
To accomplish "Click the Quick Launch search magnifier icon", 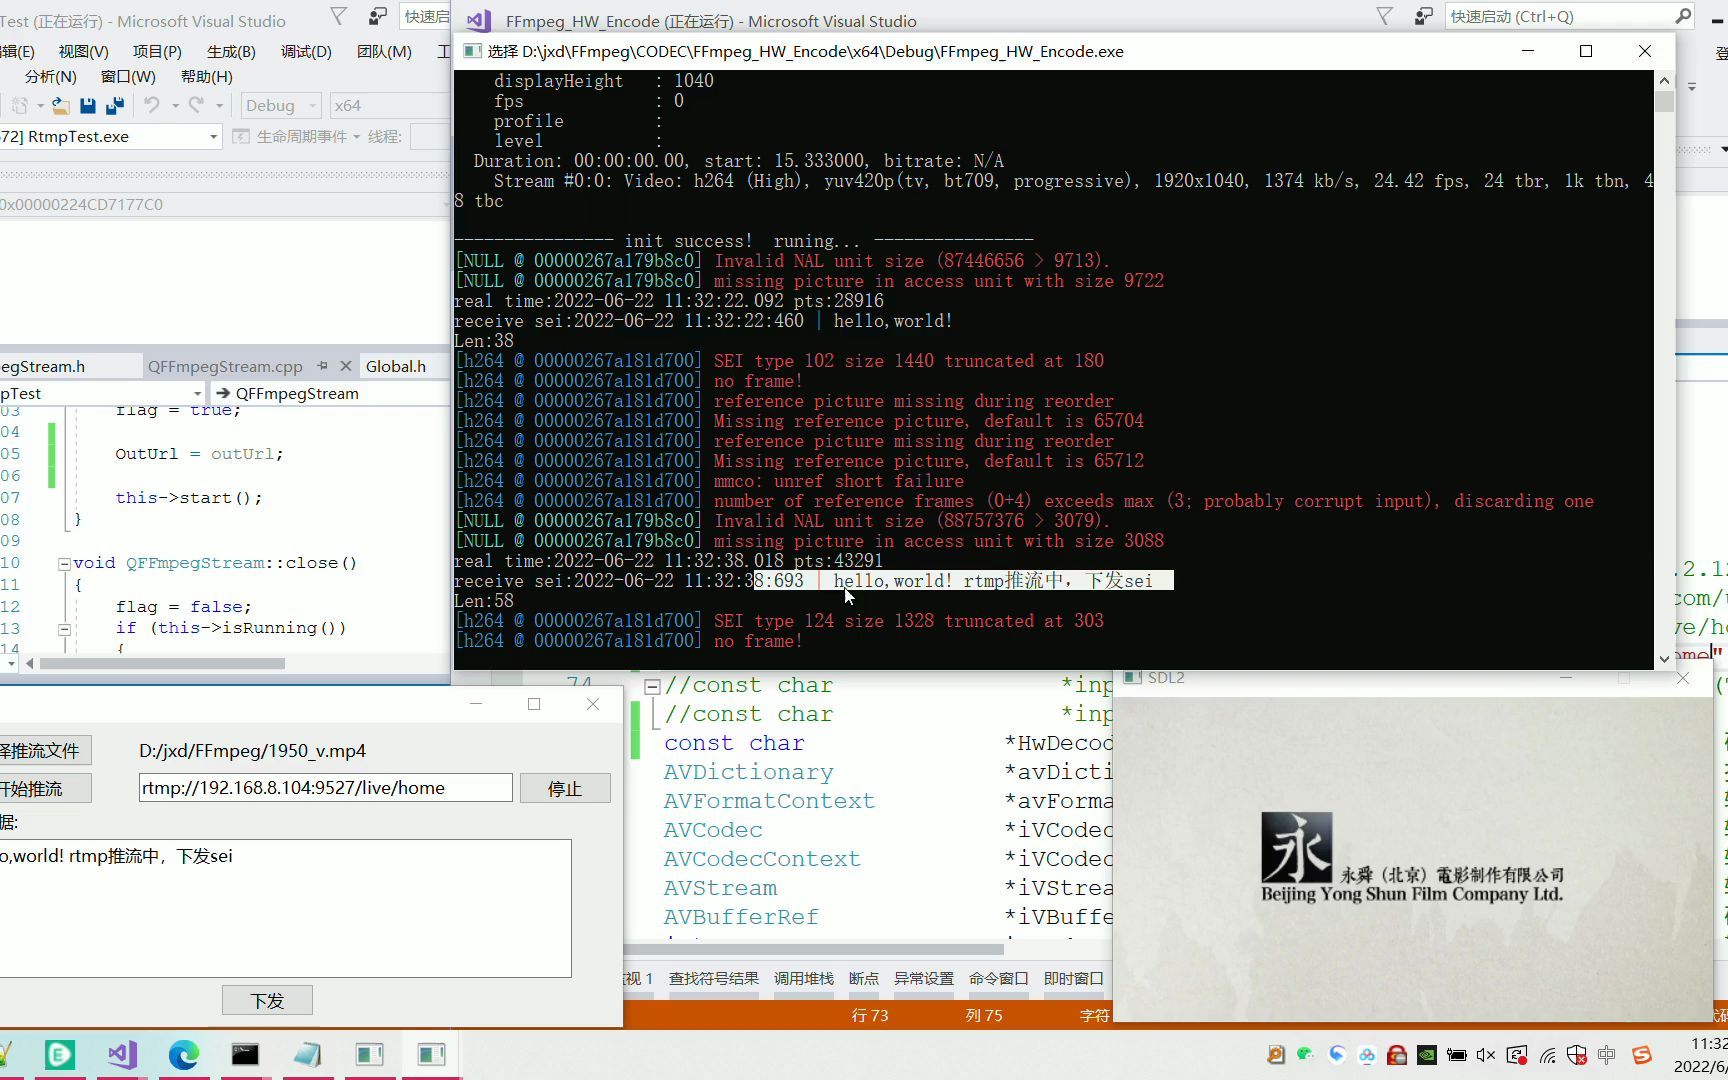I will (x=1683, y=16).
